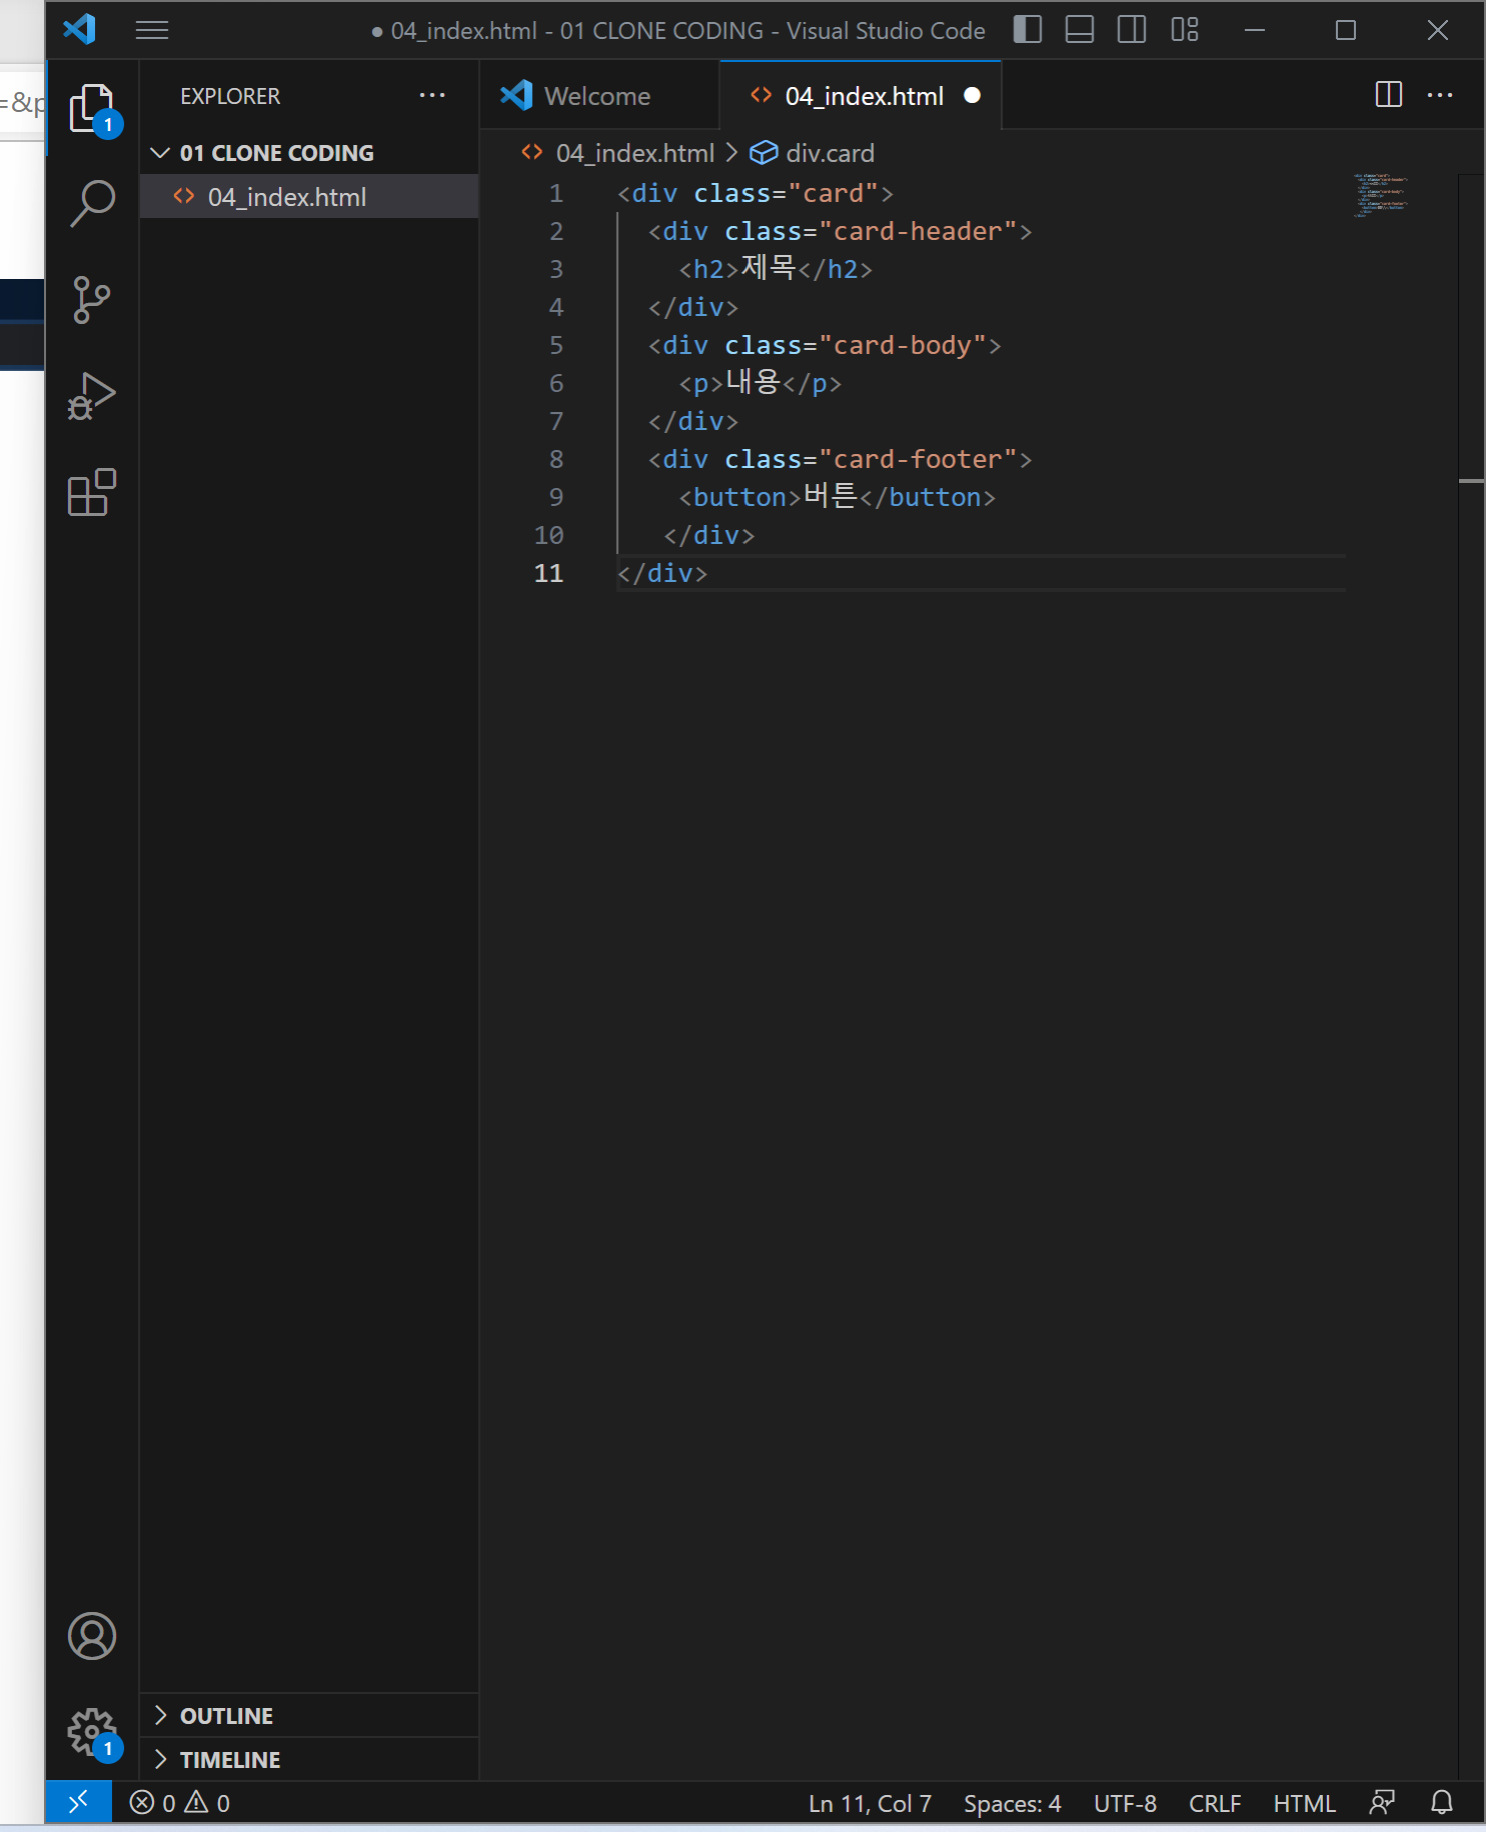Click div.card symbol in breadcrumb
Image resolution: width=1486 pixels, height=1832 pixels.
(x=812, y=153)
